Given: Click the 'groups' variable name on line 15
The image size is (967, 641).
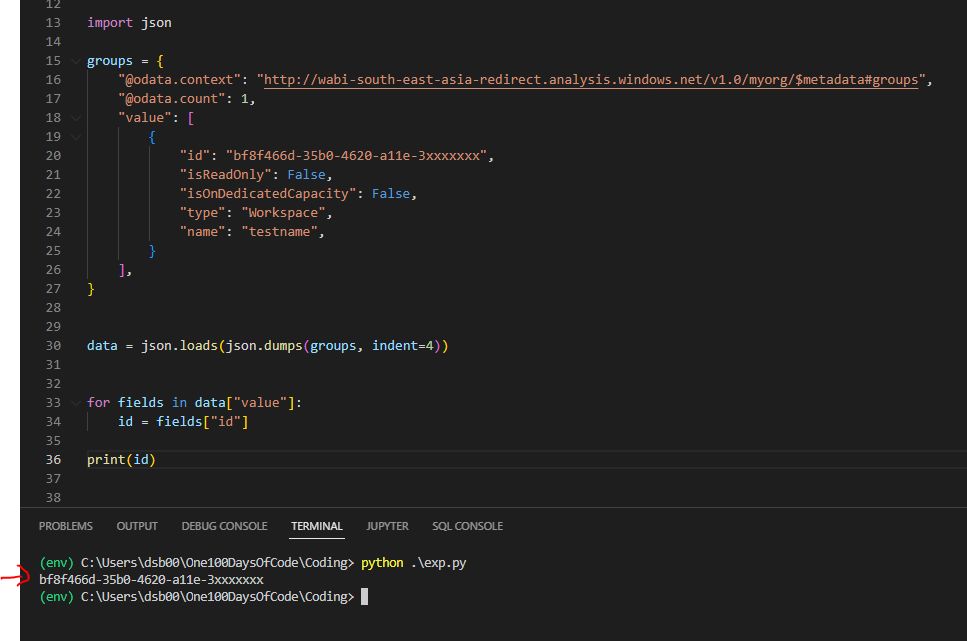Looking at the screenshot, I should [x=110, y=61].
